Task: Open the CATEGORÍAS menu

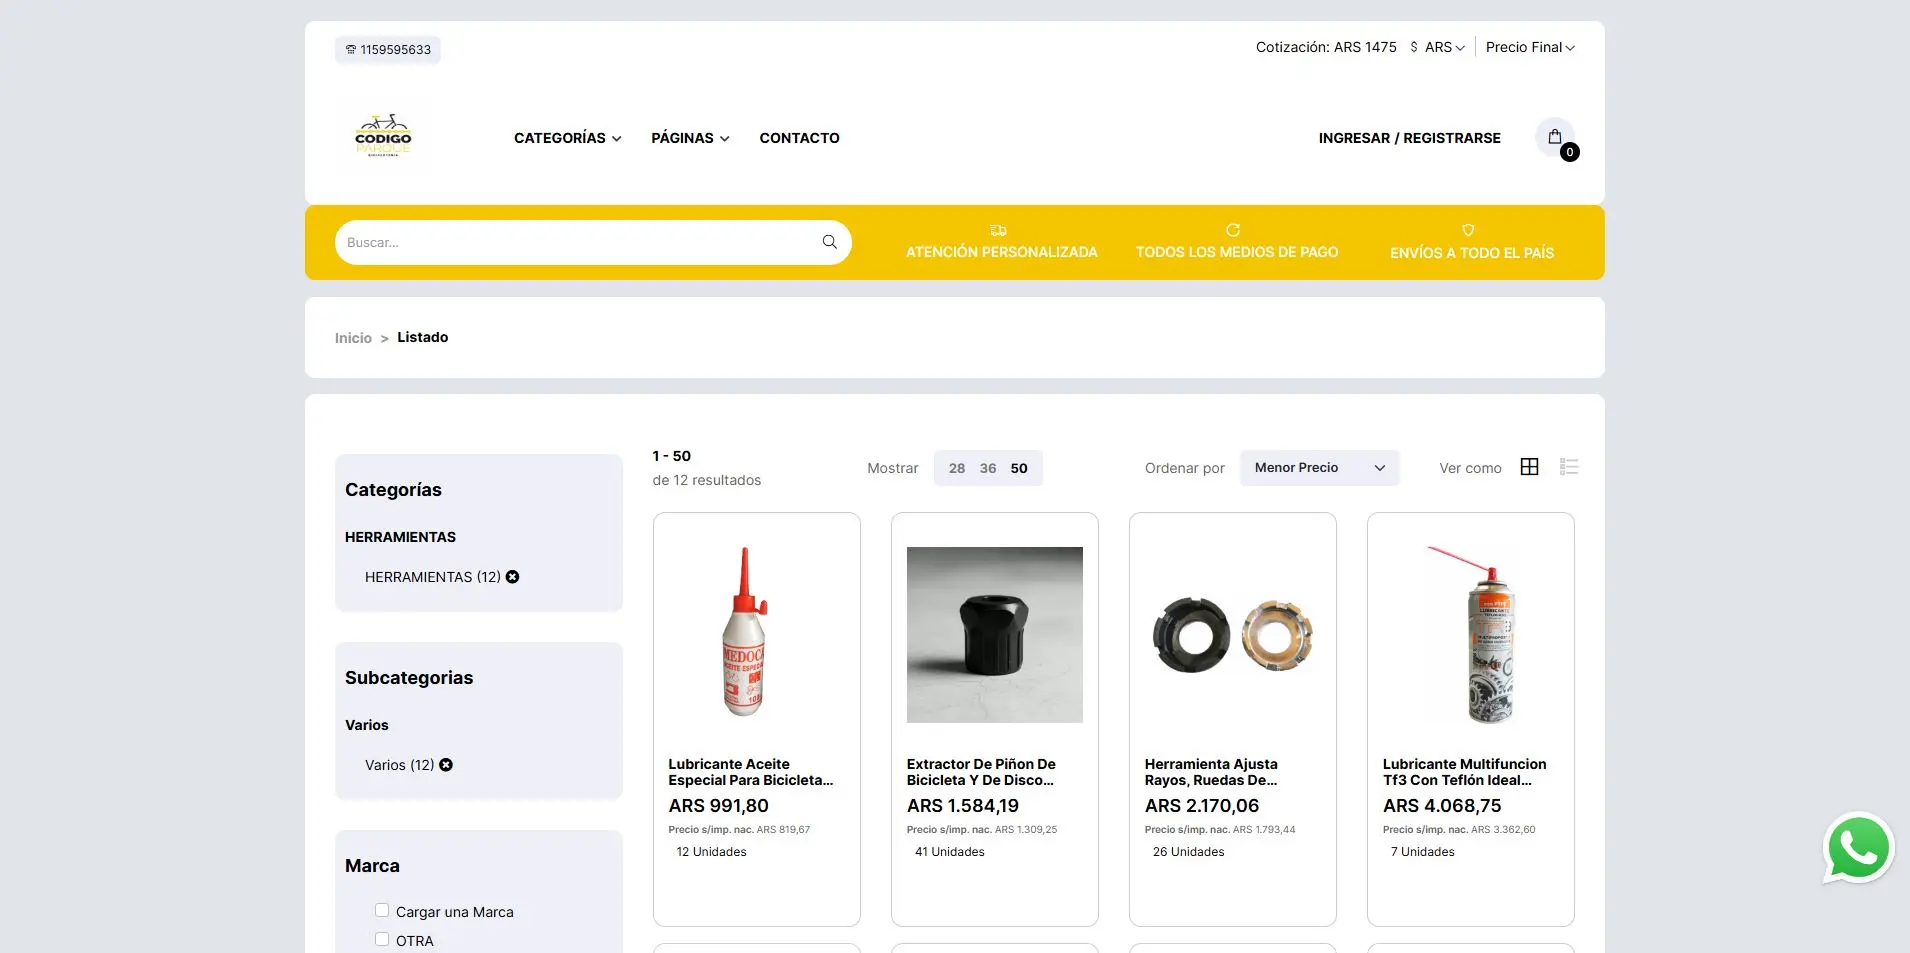Action: pos(566,138)
